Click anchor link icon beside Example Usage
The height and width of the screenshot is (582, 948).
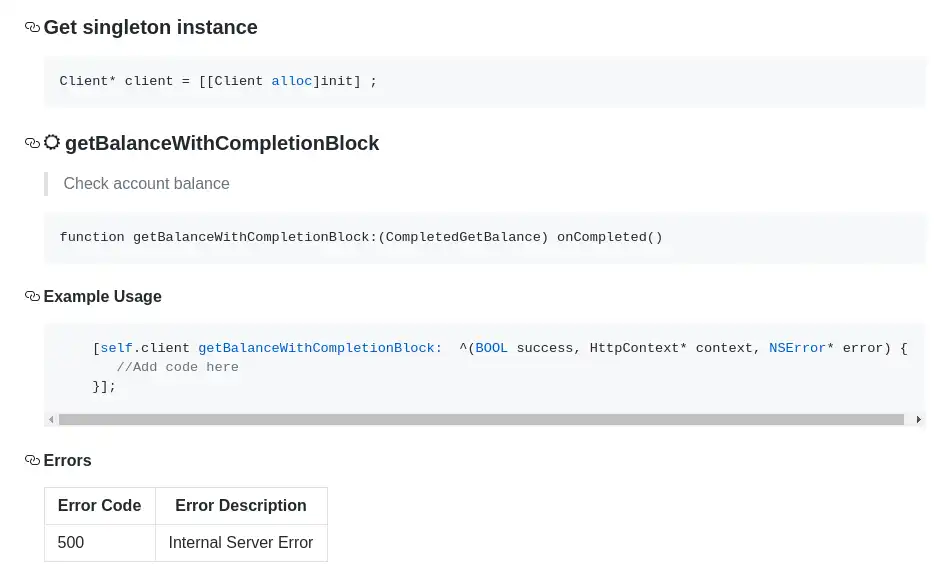tap(32, 297)
